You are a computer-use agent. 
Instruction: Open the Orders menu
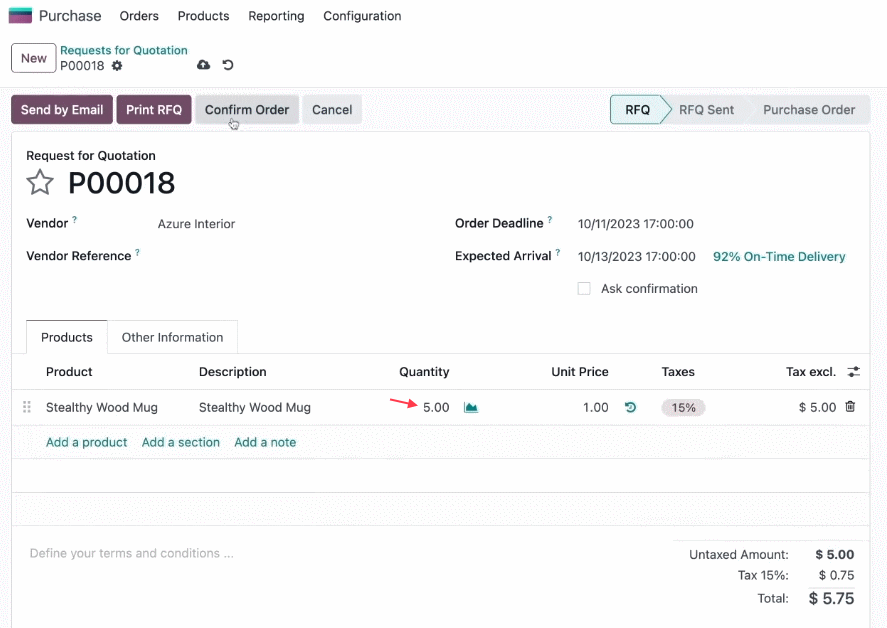click(139, 16)
